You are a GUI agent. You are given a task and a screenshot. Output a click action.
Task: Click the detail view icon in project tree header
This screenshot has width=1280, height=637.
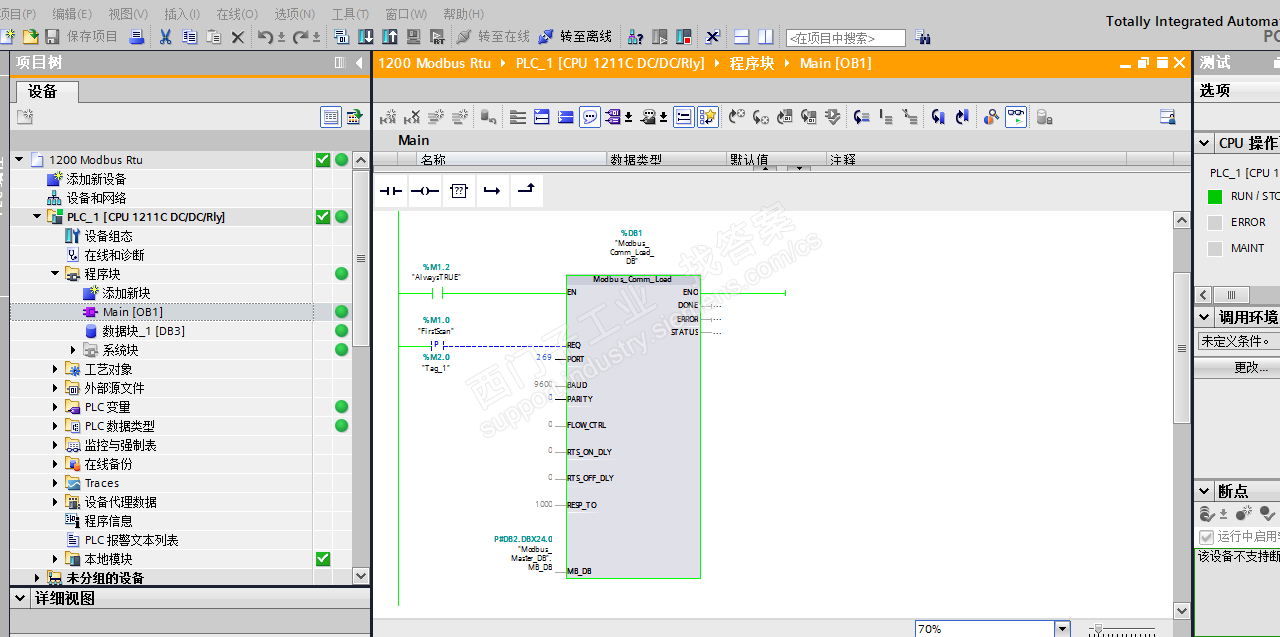tap(331, 117)
